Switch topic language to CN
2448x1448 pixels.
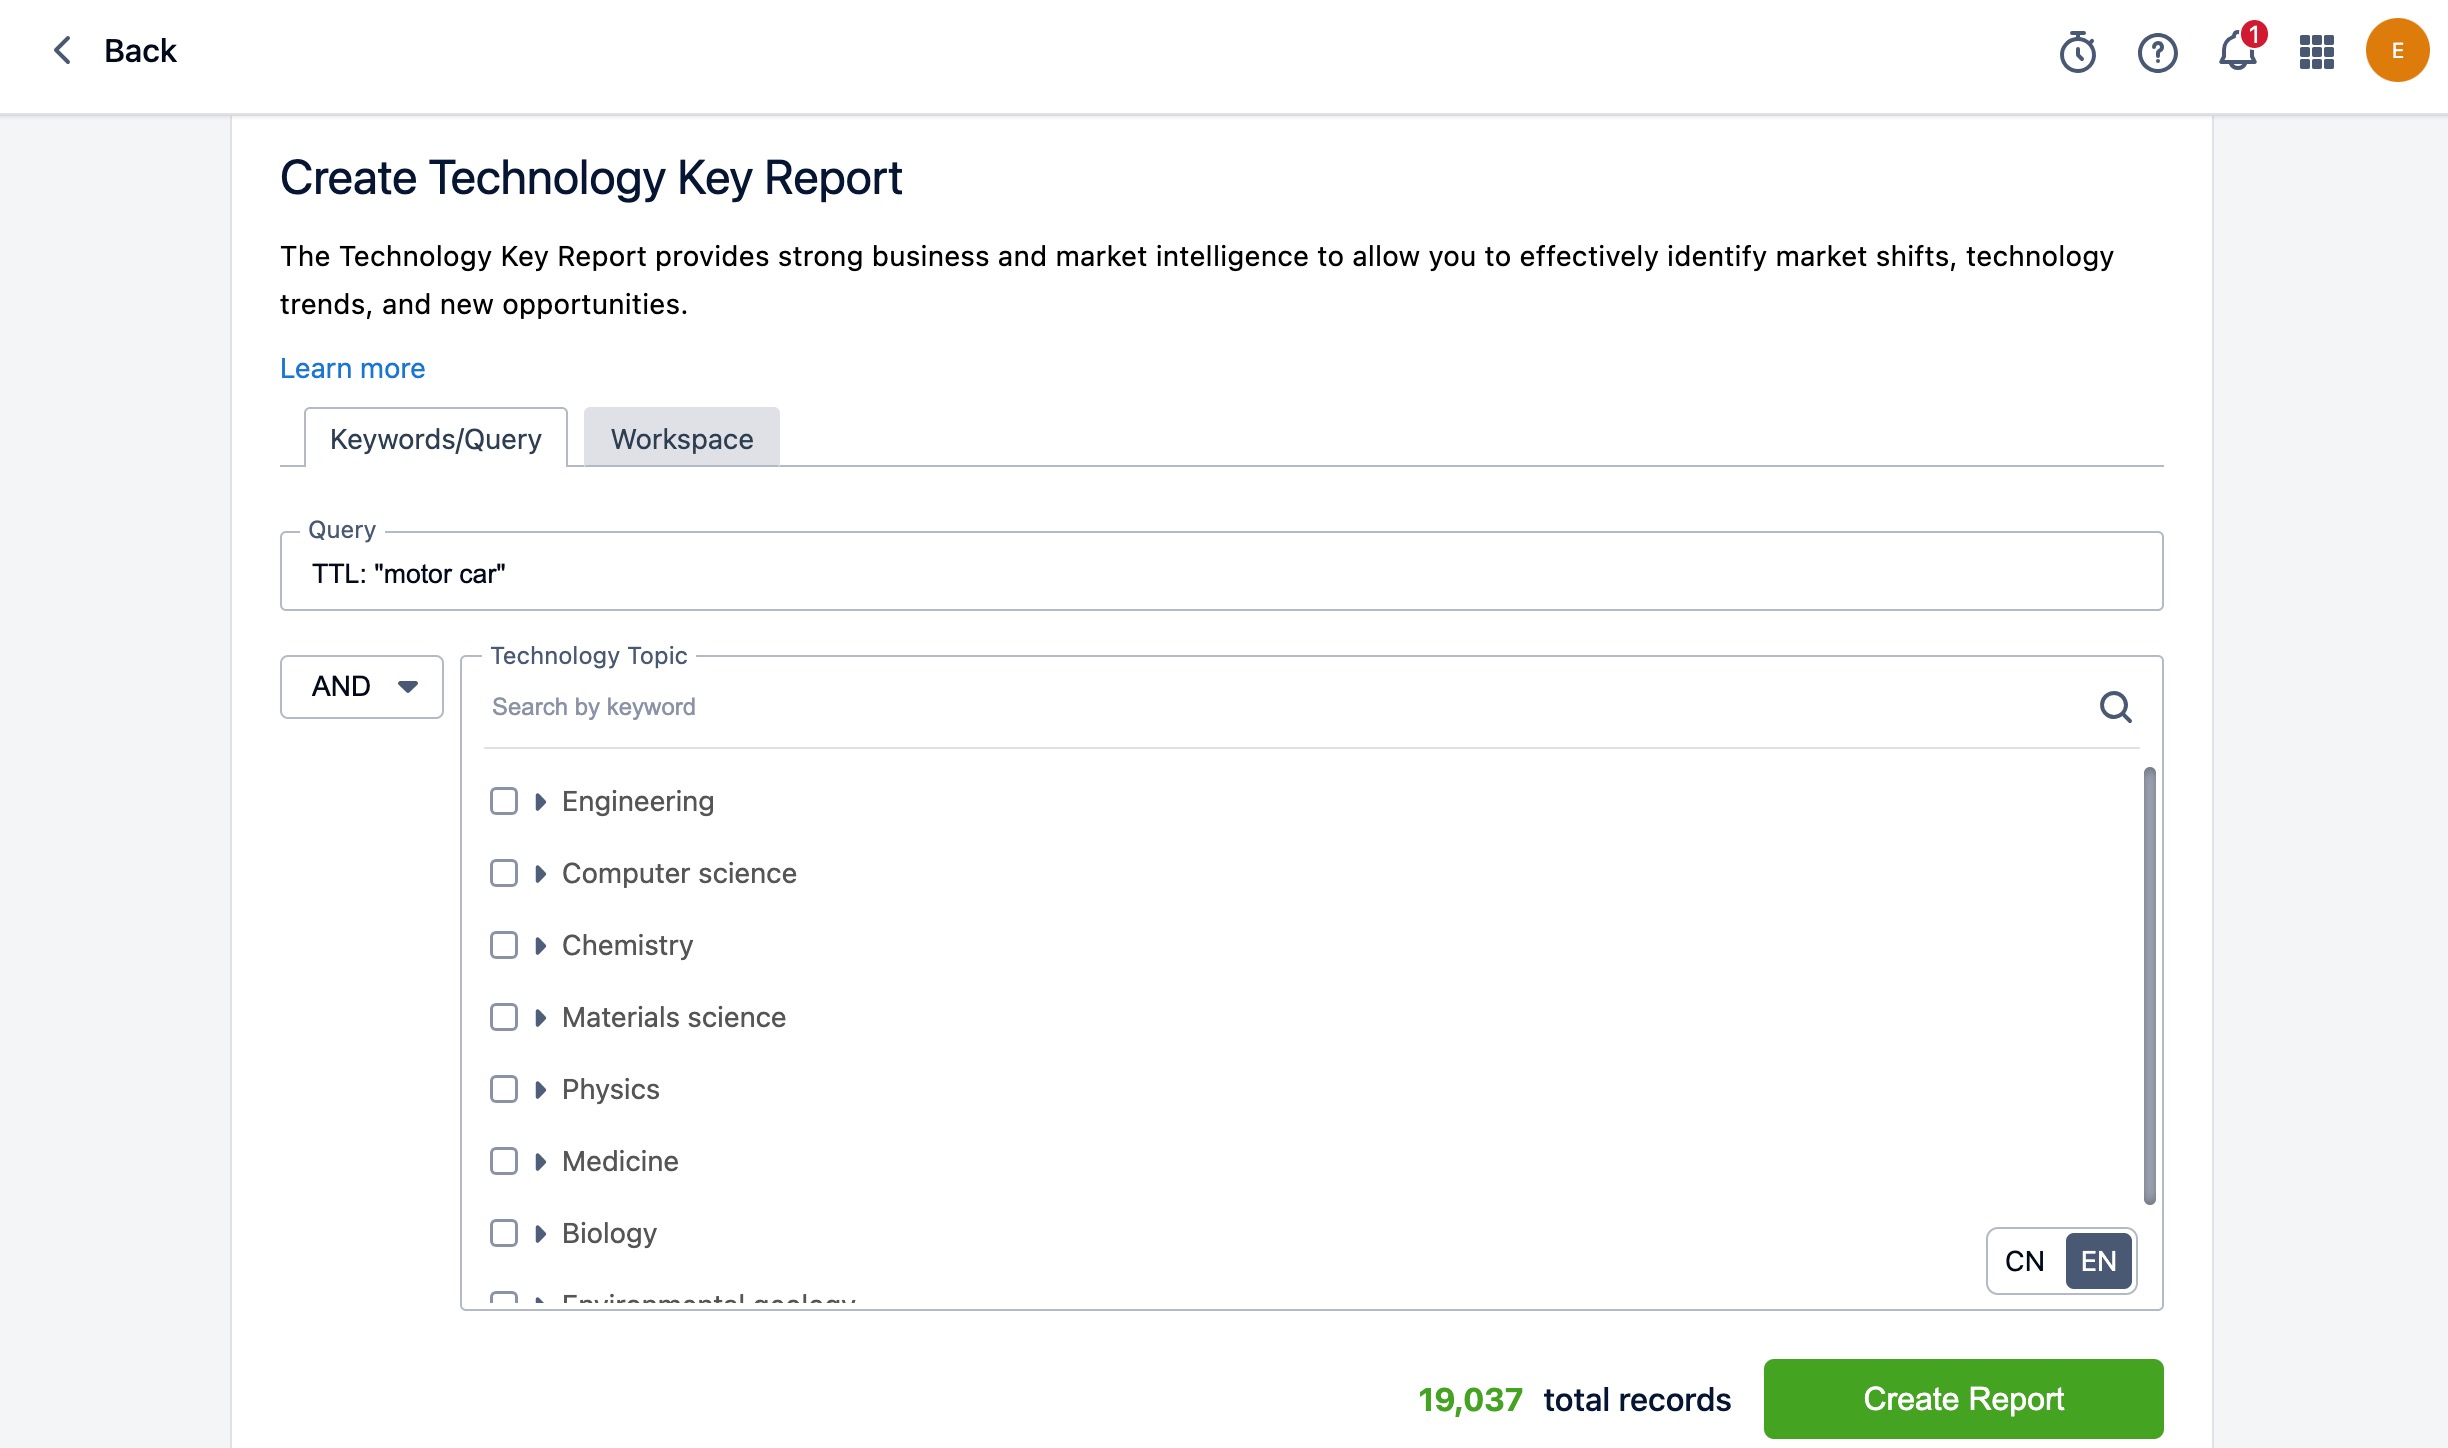click(x=2024, y=1261)
